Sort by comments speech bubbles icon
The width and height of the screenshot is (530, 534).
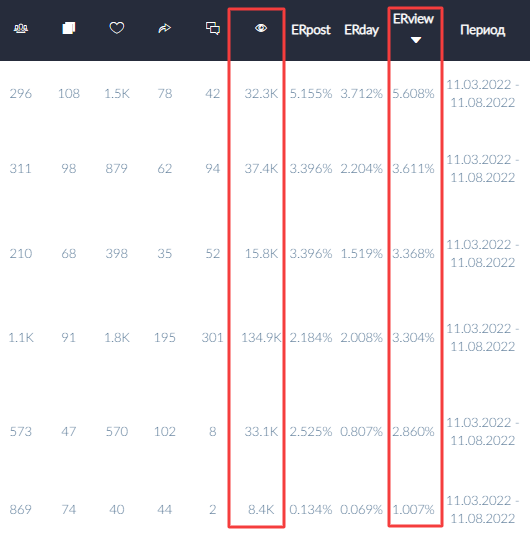(x=213, y=28)
